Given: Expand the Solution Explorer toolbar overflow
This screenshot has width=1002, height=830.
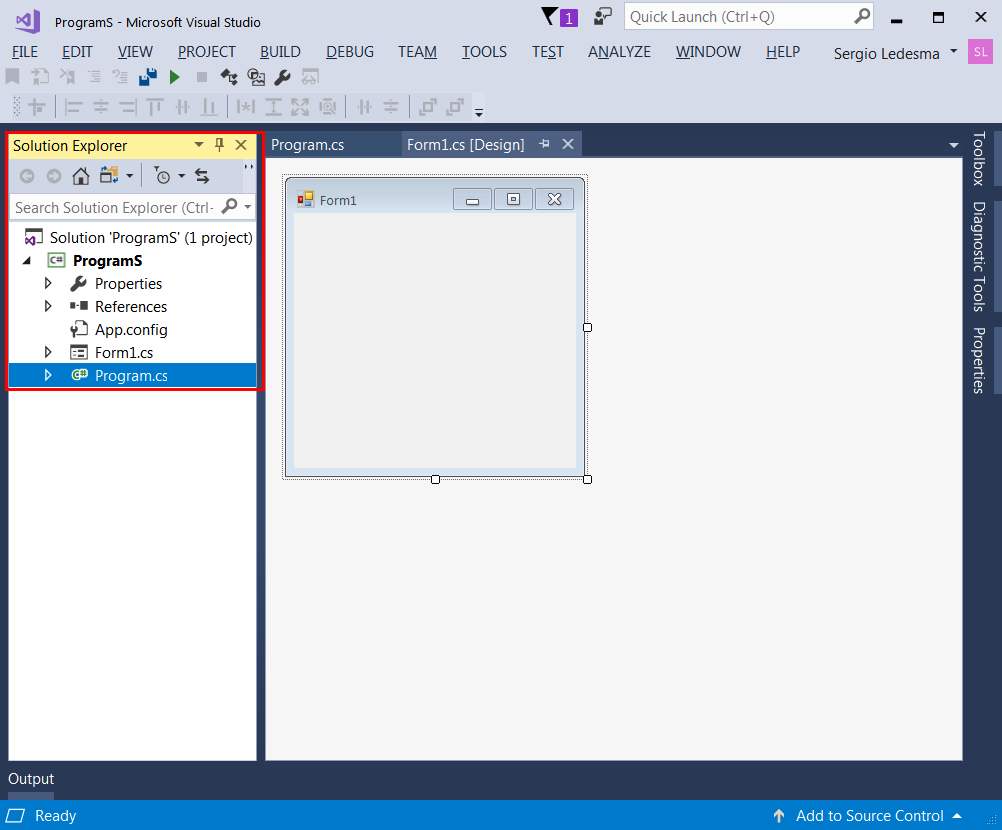Looking at the screenshot, I should tap(249, 167).
